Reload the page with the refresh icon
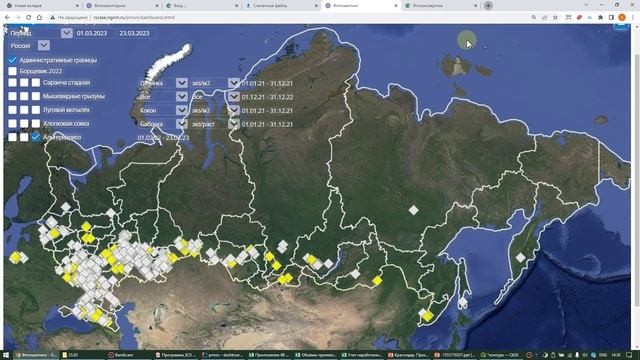 pyautogui.click(x=29, y=18)
